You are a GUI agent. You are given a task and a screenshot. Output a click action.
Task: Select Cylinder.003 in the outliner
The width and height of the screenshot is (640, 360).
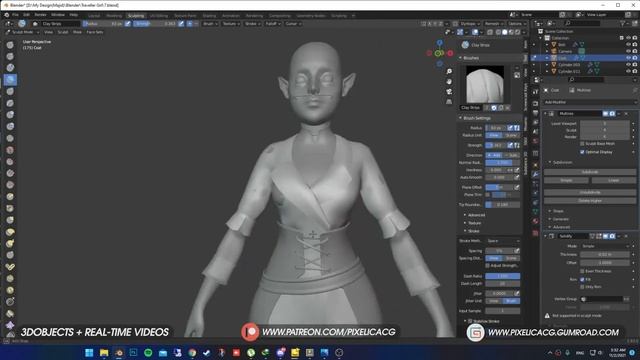click(x=569, y=65)
